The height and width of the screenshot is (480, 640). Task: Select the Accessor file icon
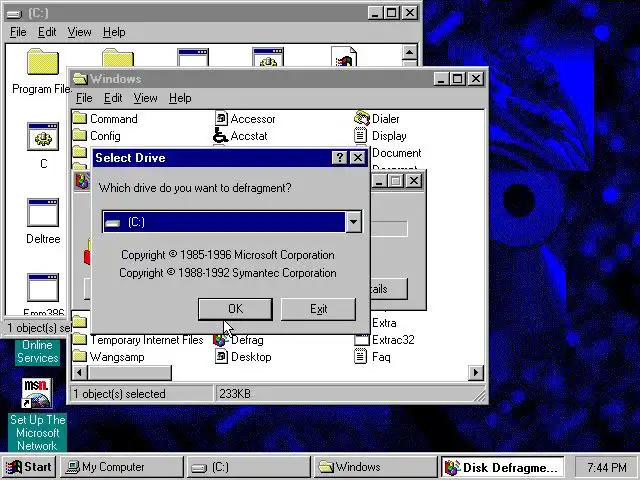pyautogui.click(x=221, y=118)
